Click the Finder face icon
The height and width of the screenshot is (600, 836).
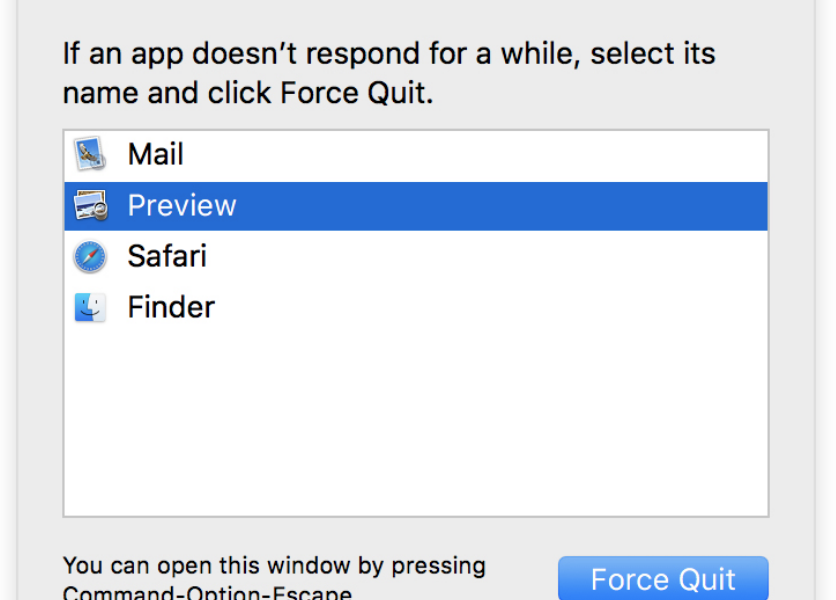[91, 307]
